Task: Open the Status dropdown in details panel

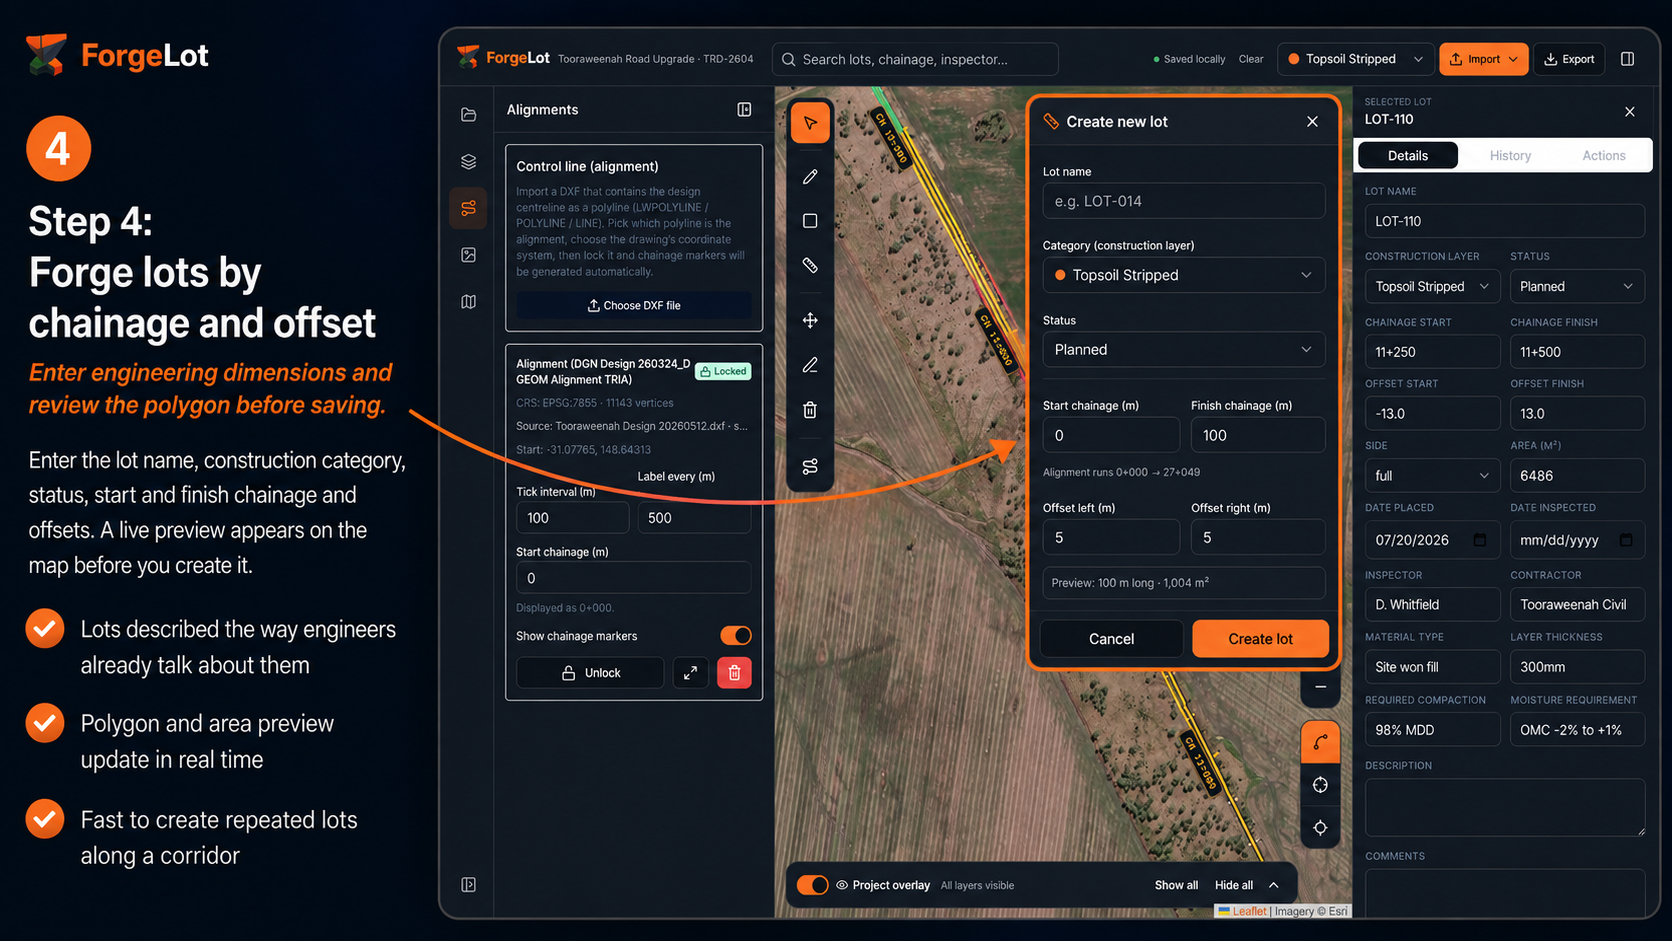Action: [1577, 286]
